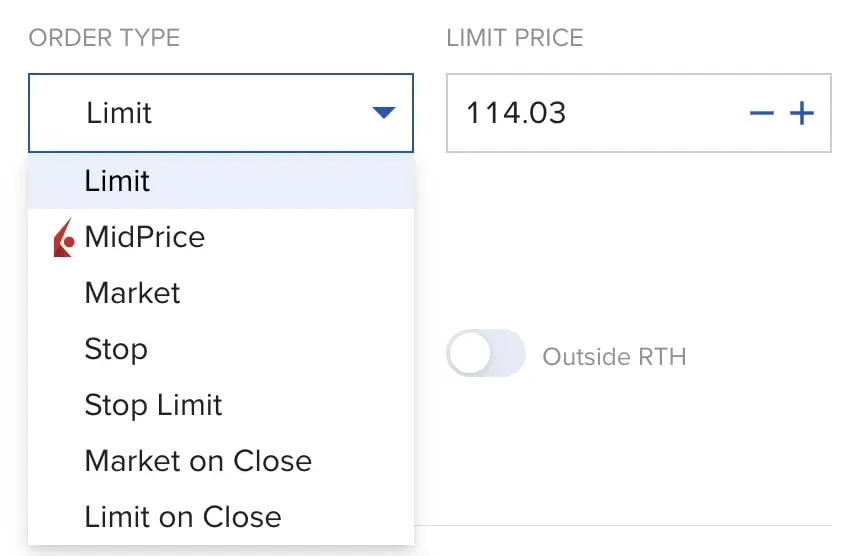Click the red IBKR logo beside MidPrice

[64, 238]
